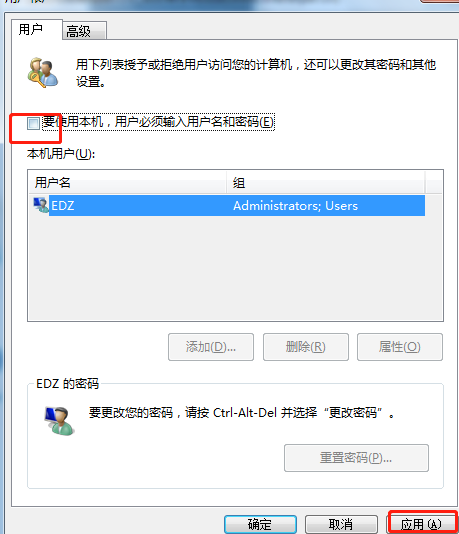Apply settings with the 应用(A) button

click(x=422, y=524)
